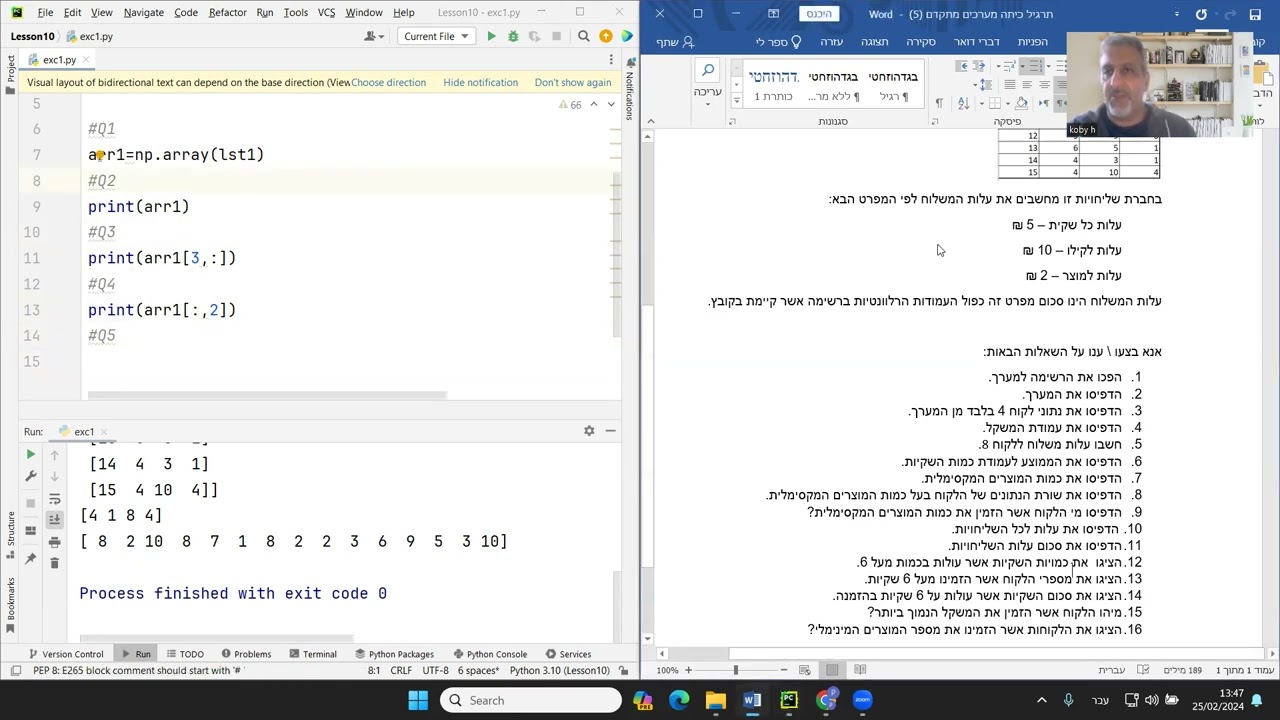
Task: Sort icon in Word's paragraph group
Action: click(x=963, y=103)
